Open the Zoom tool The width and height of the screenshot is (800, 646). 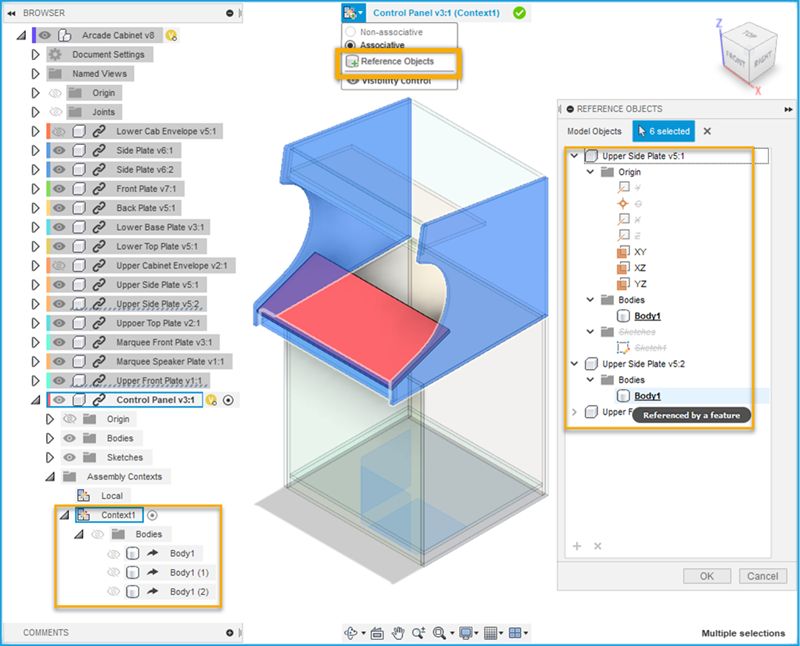tap(417, 631)
